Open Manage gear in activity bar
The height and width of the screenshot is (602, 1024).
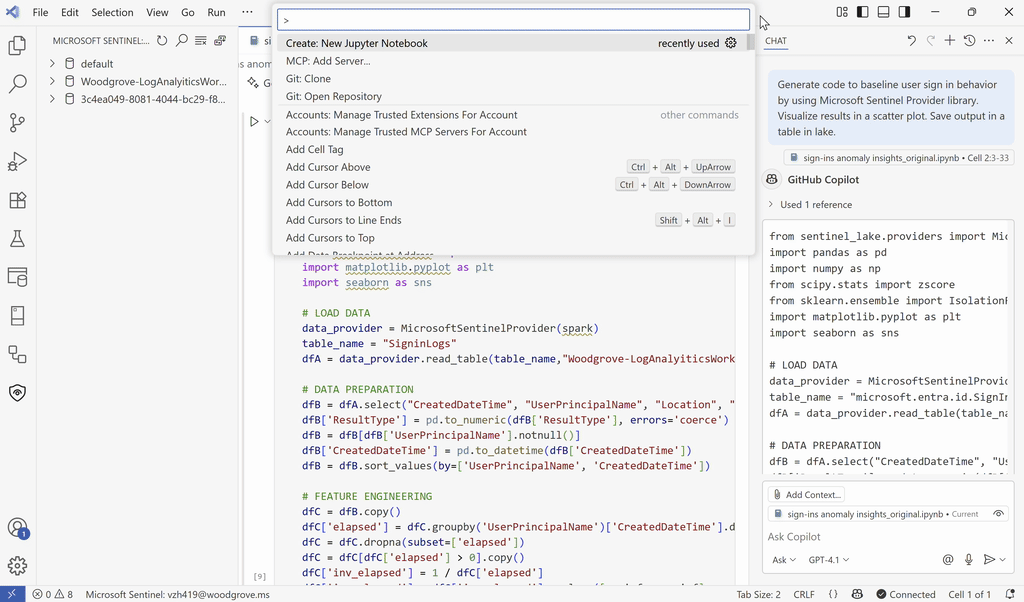click(x=18, y=565)
